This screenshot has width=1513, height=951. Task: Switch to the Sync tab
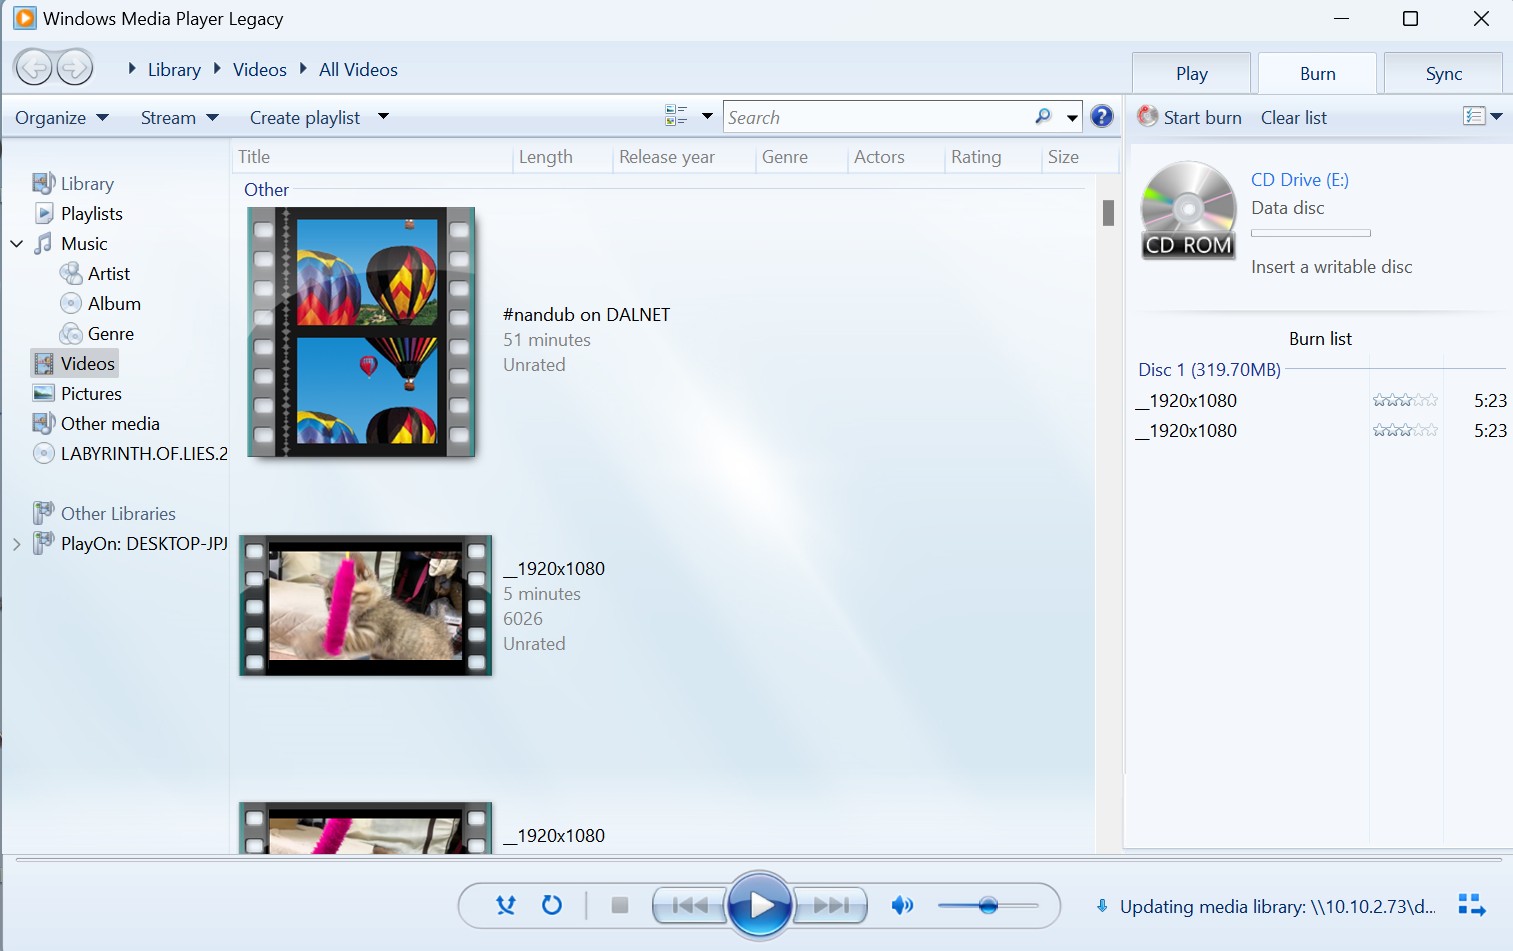(1443, 72)
